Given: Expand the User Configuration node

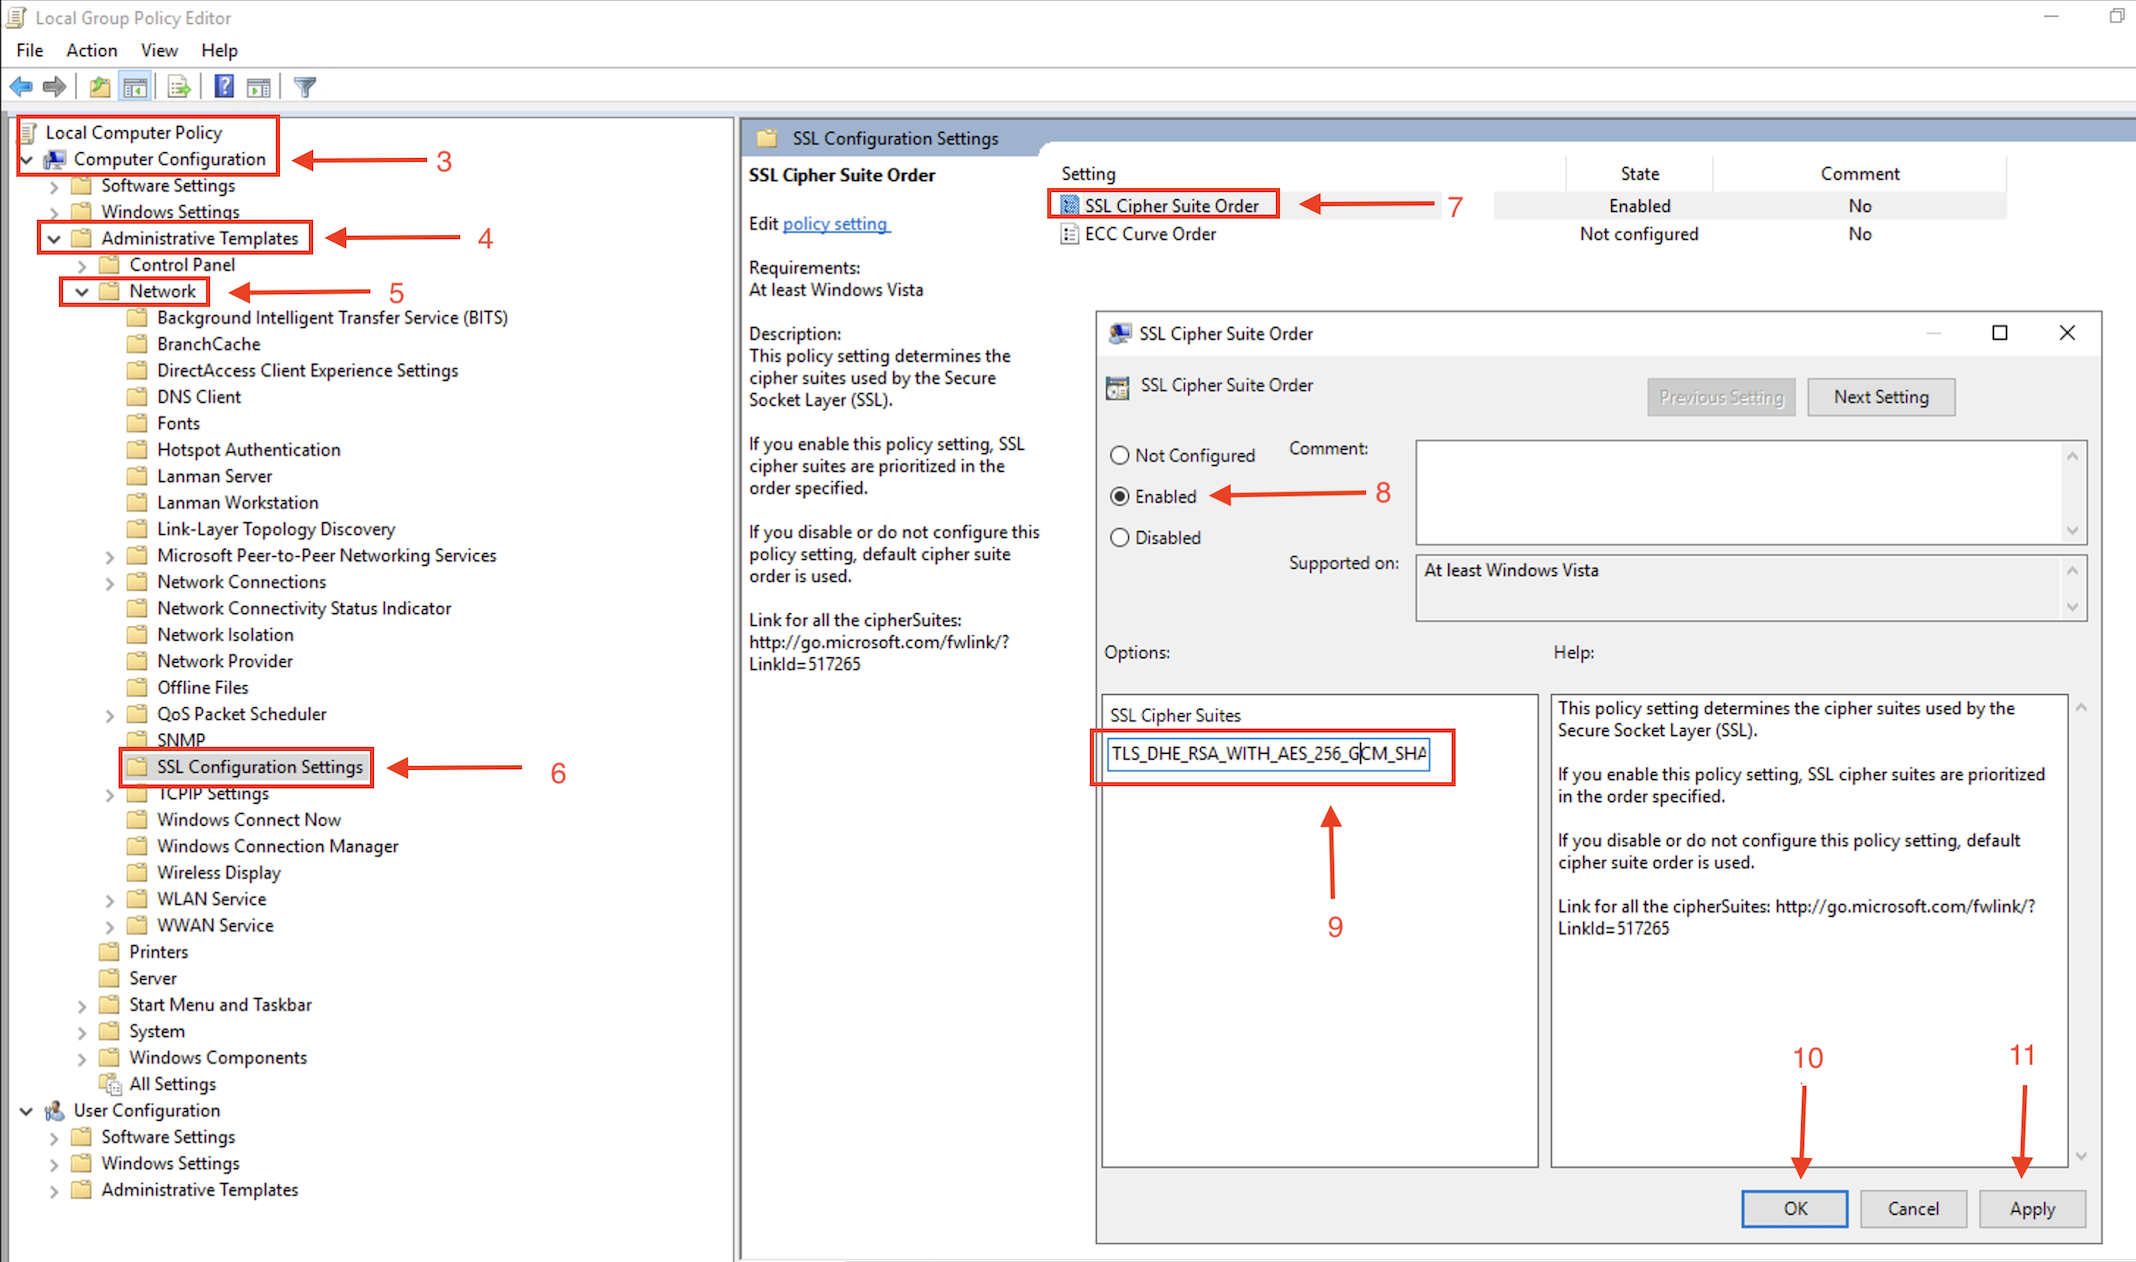Looking at the screenshot, I should pyautogui.click(x=26, y=1110).
